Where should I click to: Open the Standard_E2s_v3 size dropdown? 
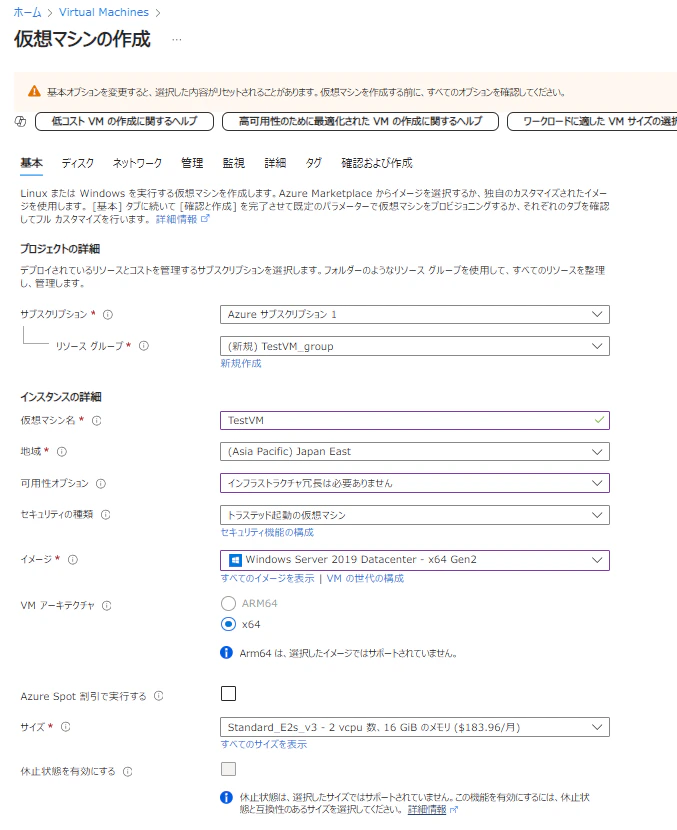pyautogui.click(x=414, y=727)
